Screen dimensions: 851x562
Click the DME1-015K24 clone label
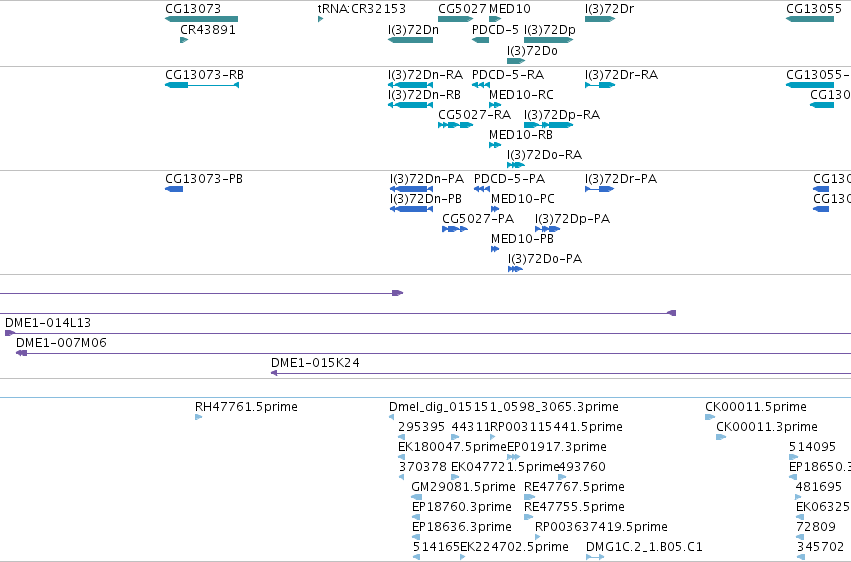315,362
